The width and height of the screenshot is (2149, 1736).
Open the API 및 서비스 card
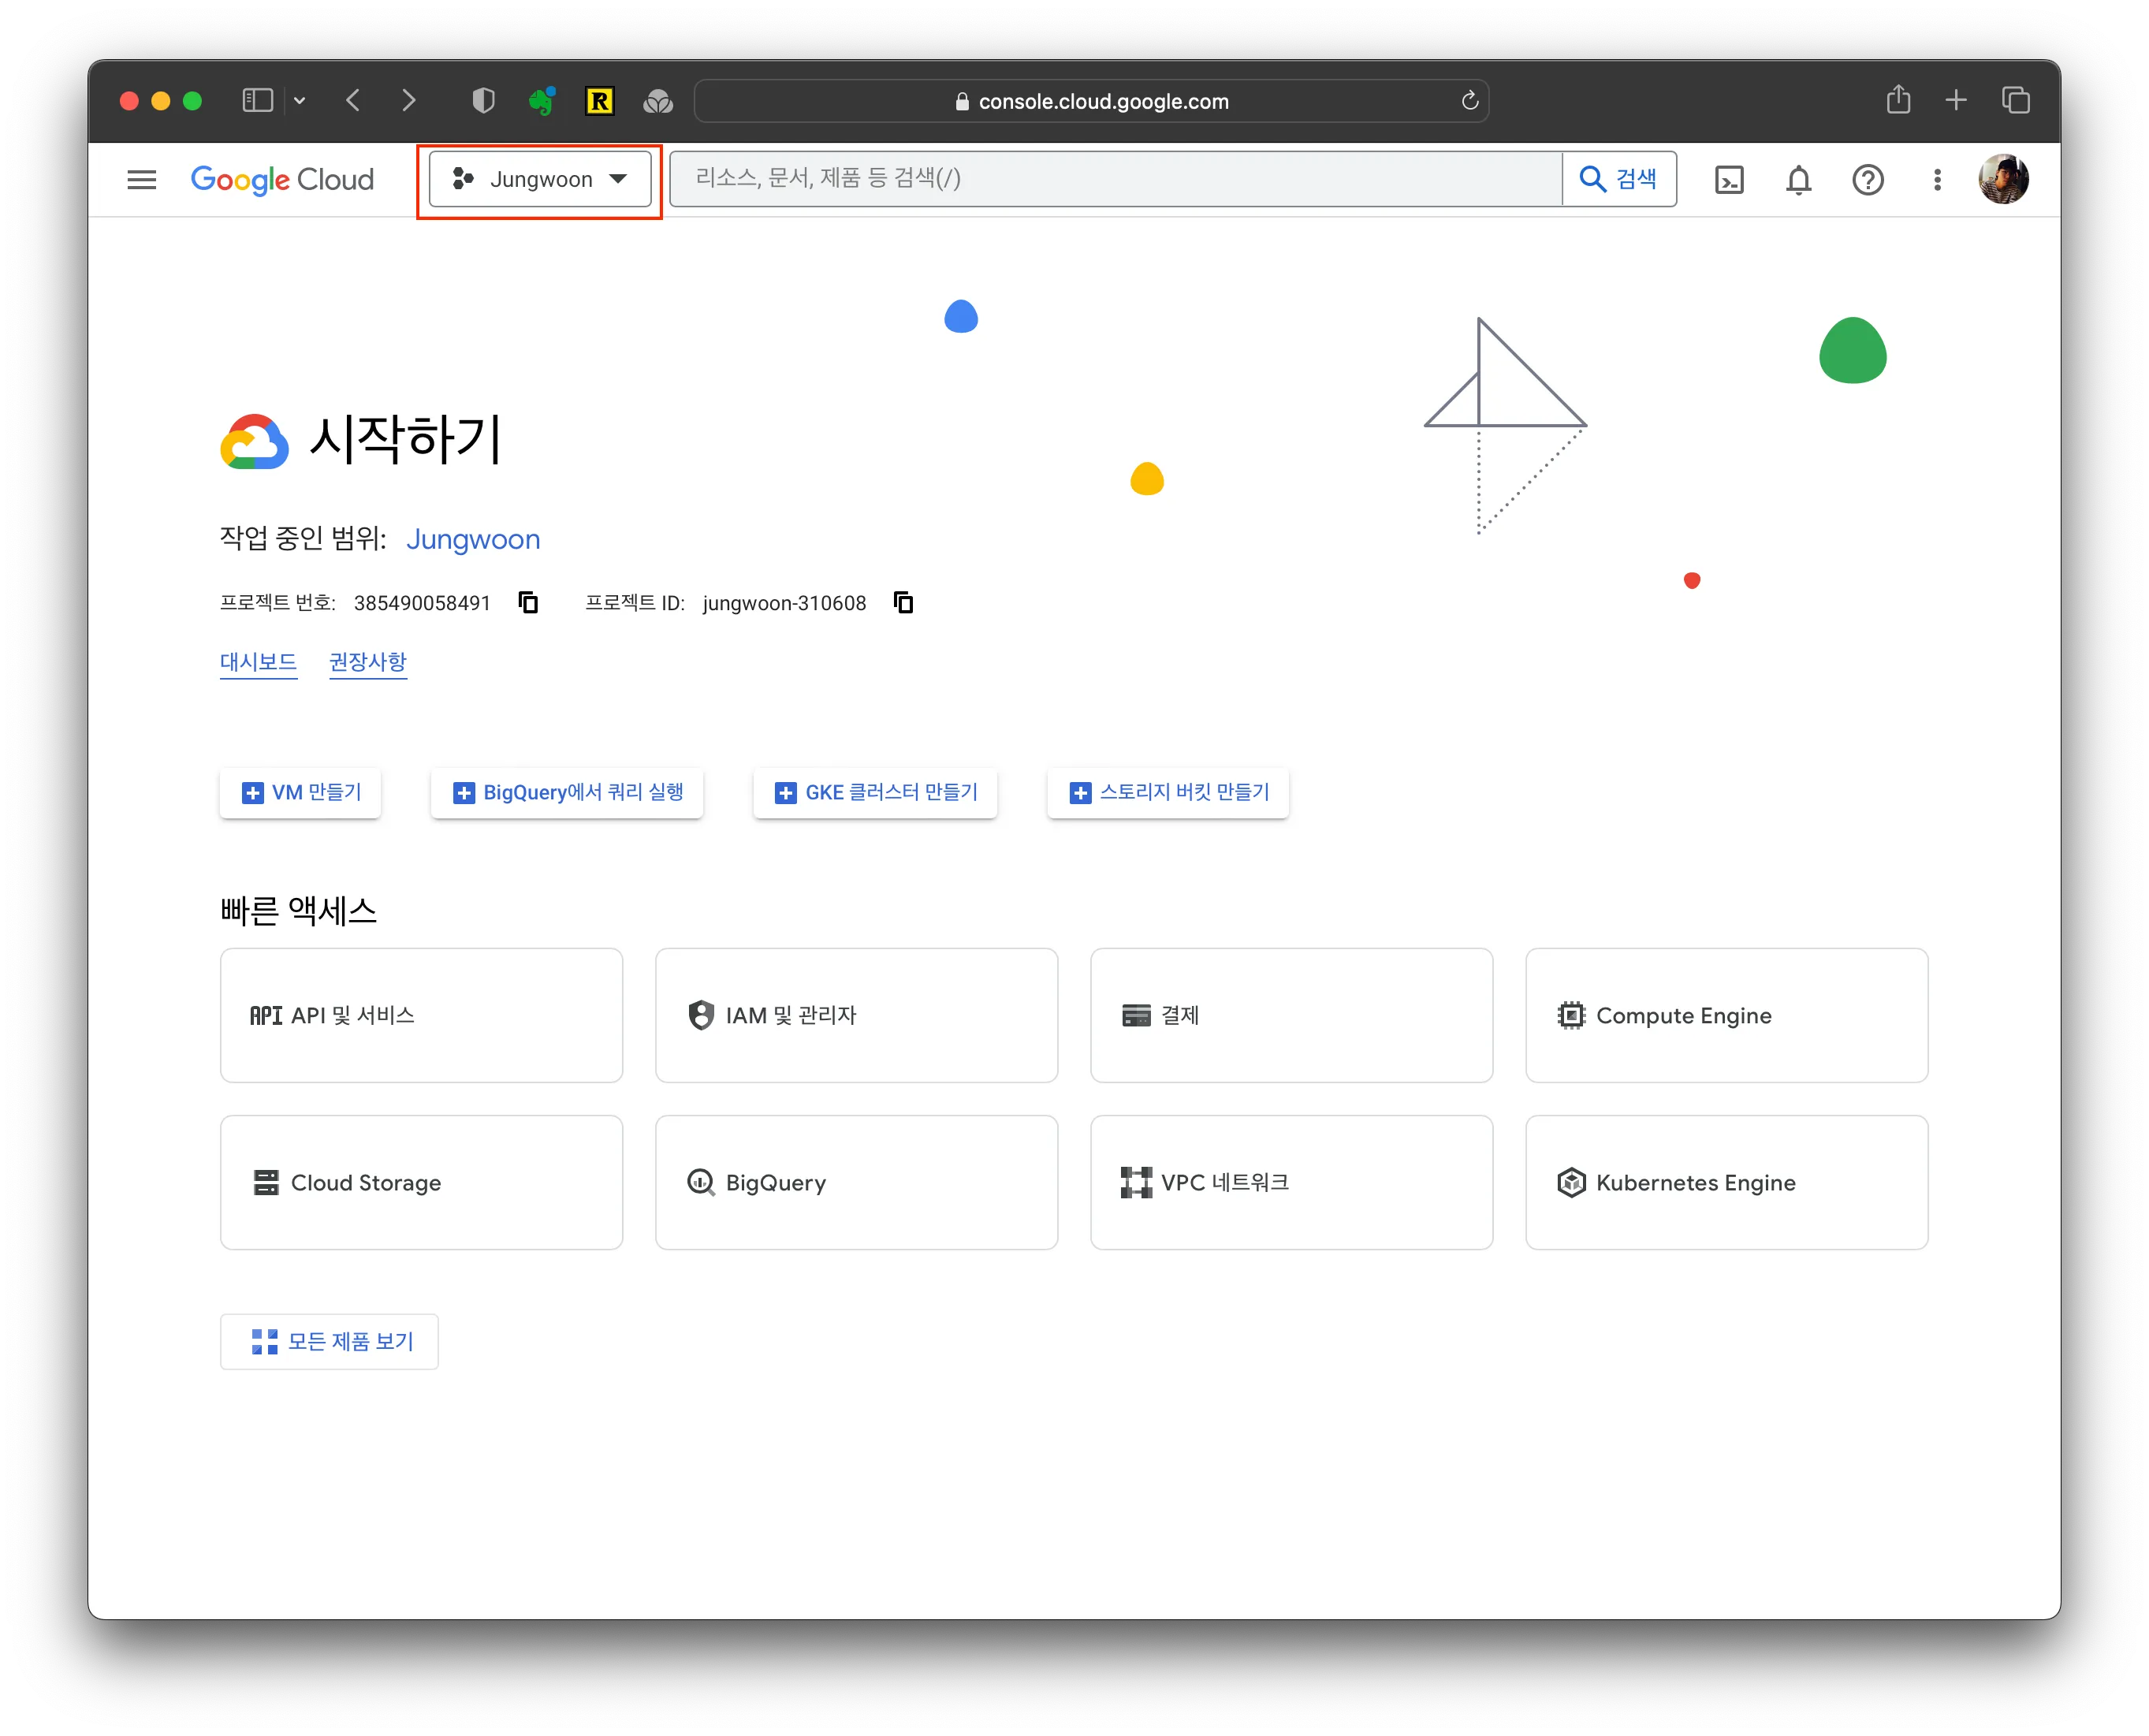click(x=421, y=1015)
